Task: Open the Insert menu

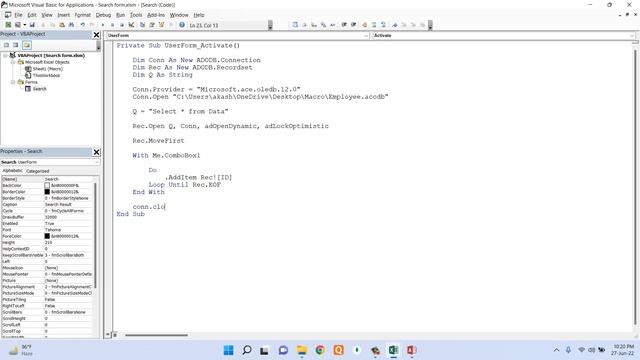Action: tap(63, 15)
